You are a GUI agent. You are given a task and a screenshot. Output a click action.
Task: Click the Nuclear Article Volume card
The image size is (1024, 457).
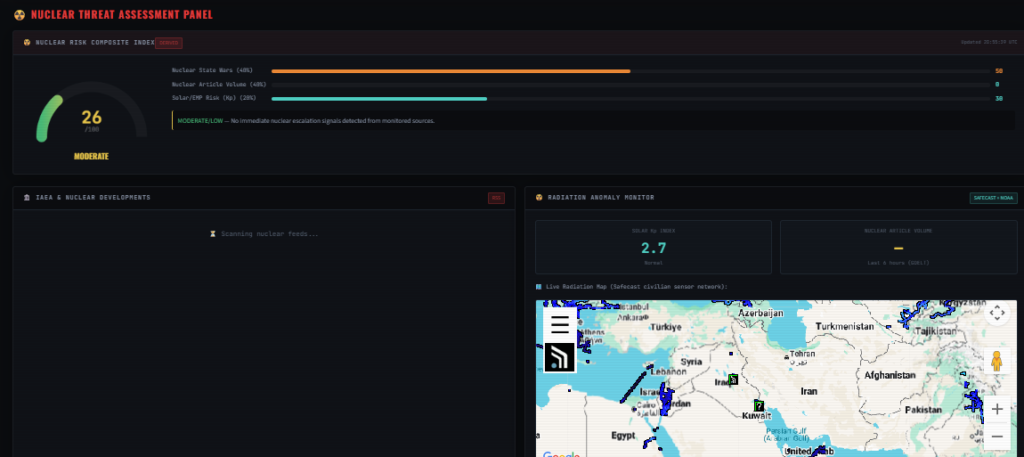pyautogui.click(x=898, y=247)
